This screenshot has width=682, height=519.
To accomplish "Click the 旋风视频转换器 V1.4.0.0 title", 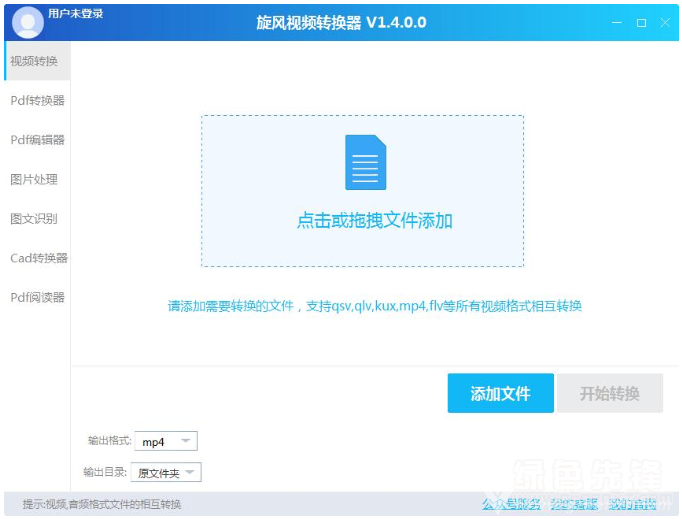I will (341, 23).
